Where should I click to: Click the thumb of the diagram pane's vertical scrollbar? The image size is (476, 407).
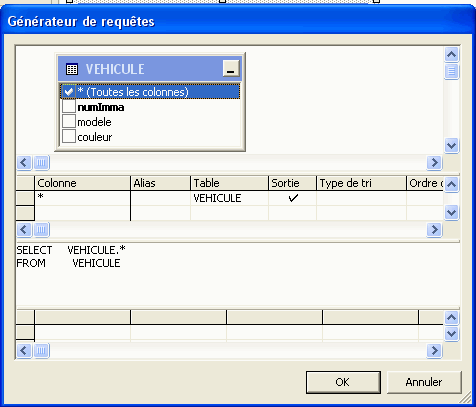coord(451,71)
